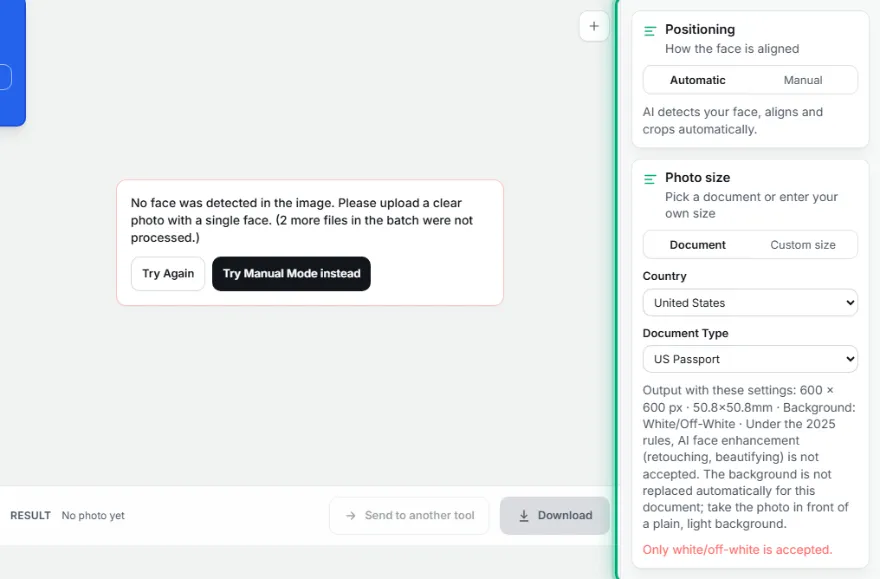Click the download arrow icon
Viewport: 880px width, 579px height.
tap(524, 516)
